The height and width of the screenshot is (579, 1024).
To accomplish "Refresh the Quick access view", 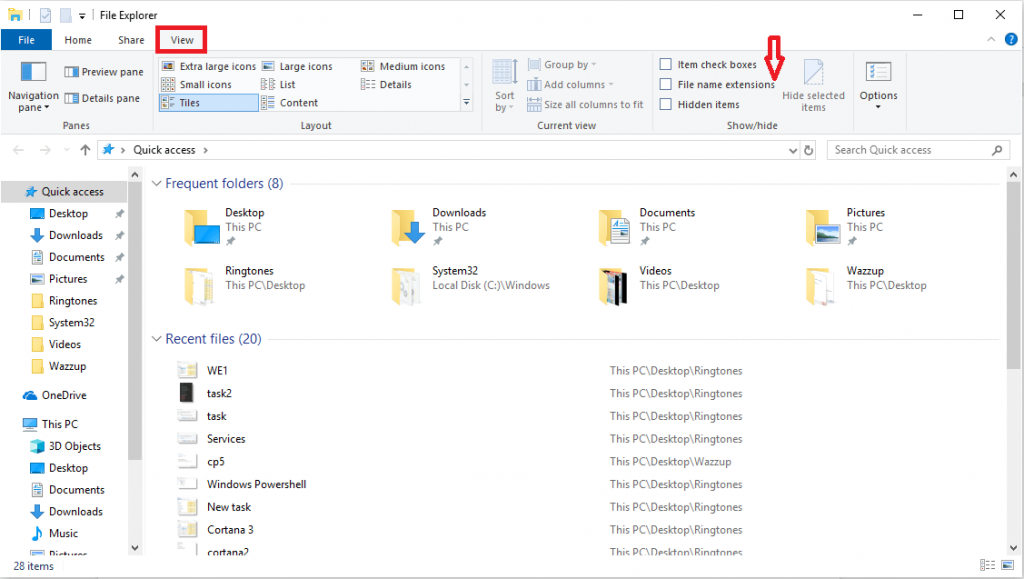I will click(x=808, y=150).
